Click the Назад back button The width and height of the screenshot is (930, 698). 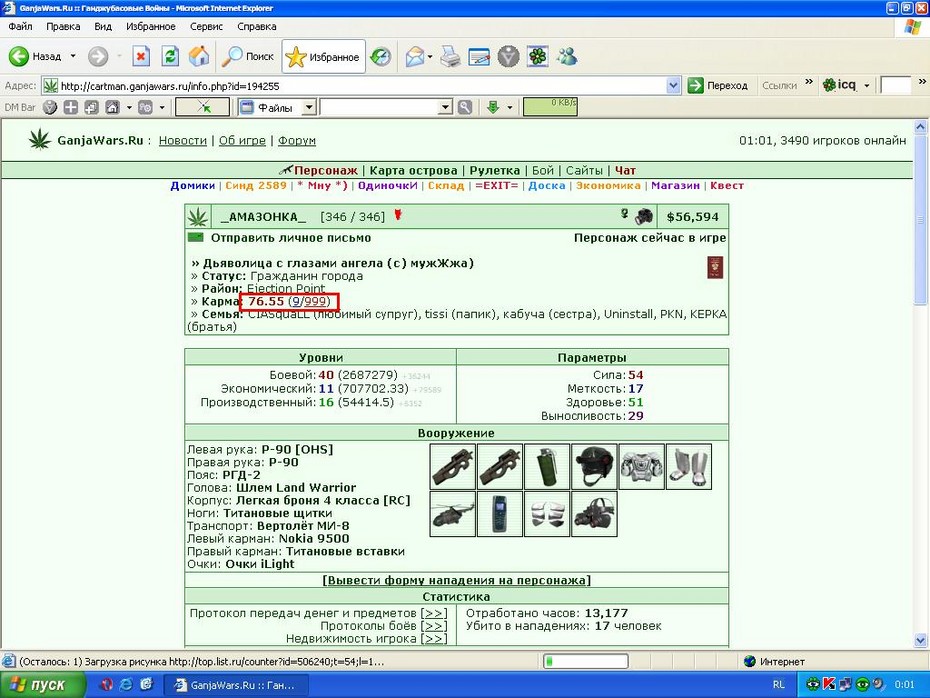(35, 56)
